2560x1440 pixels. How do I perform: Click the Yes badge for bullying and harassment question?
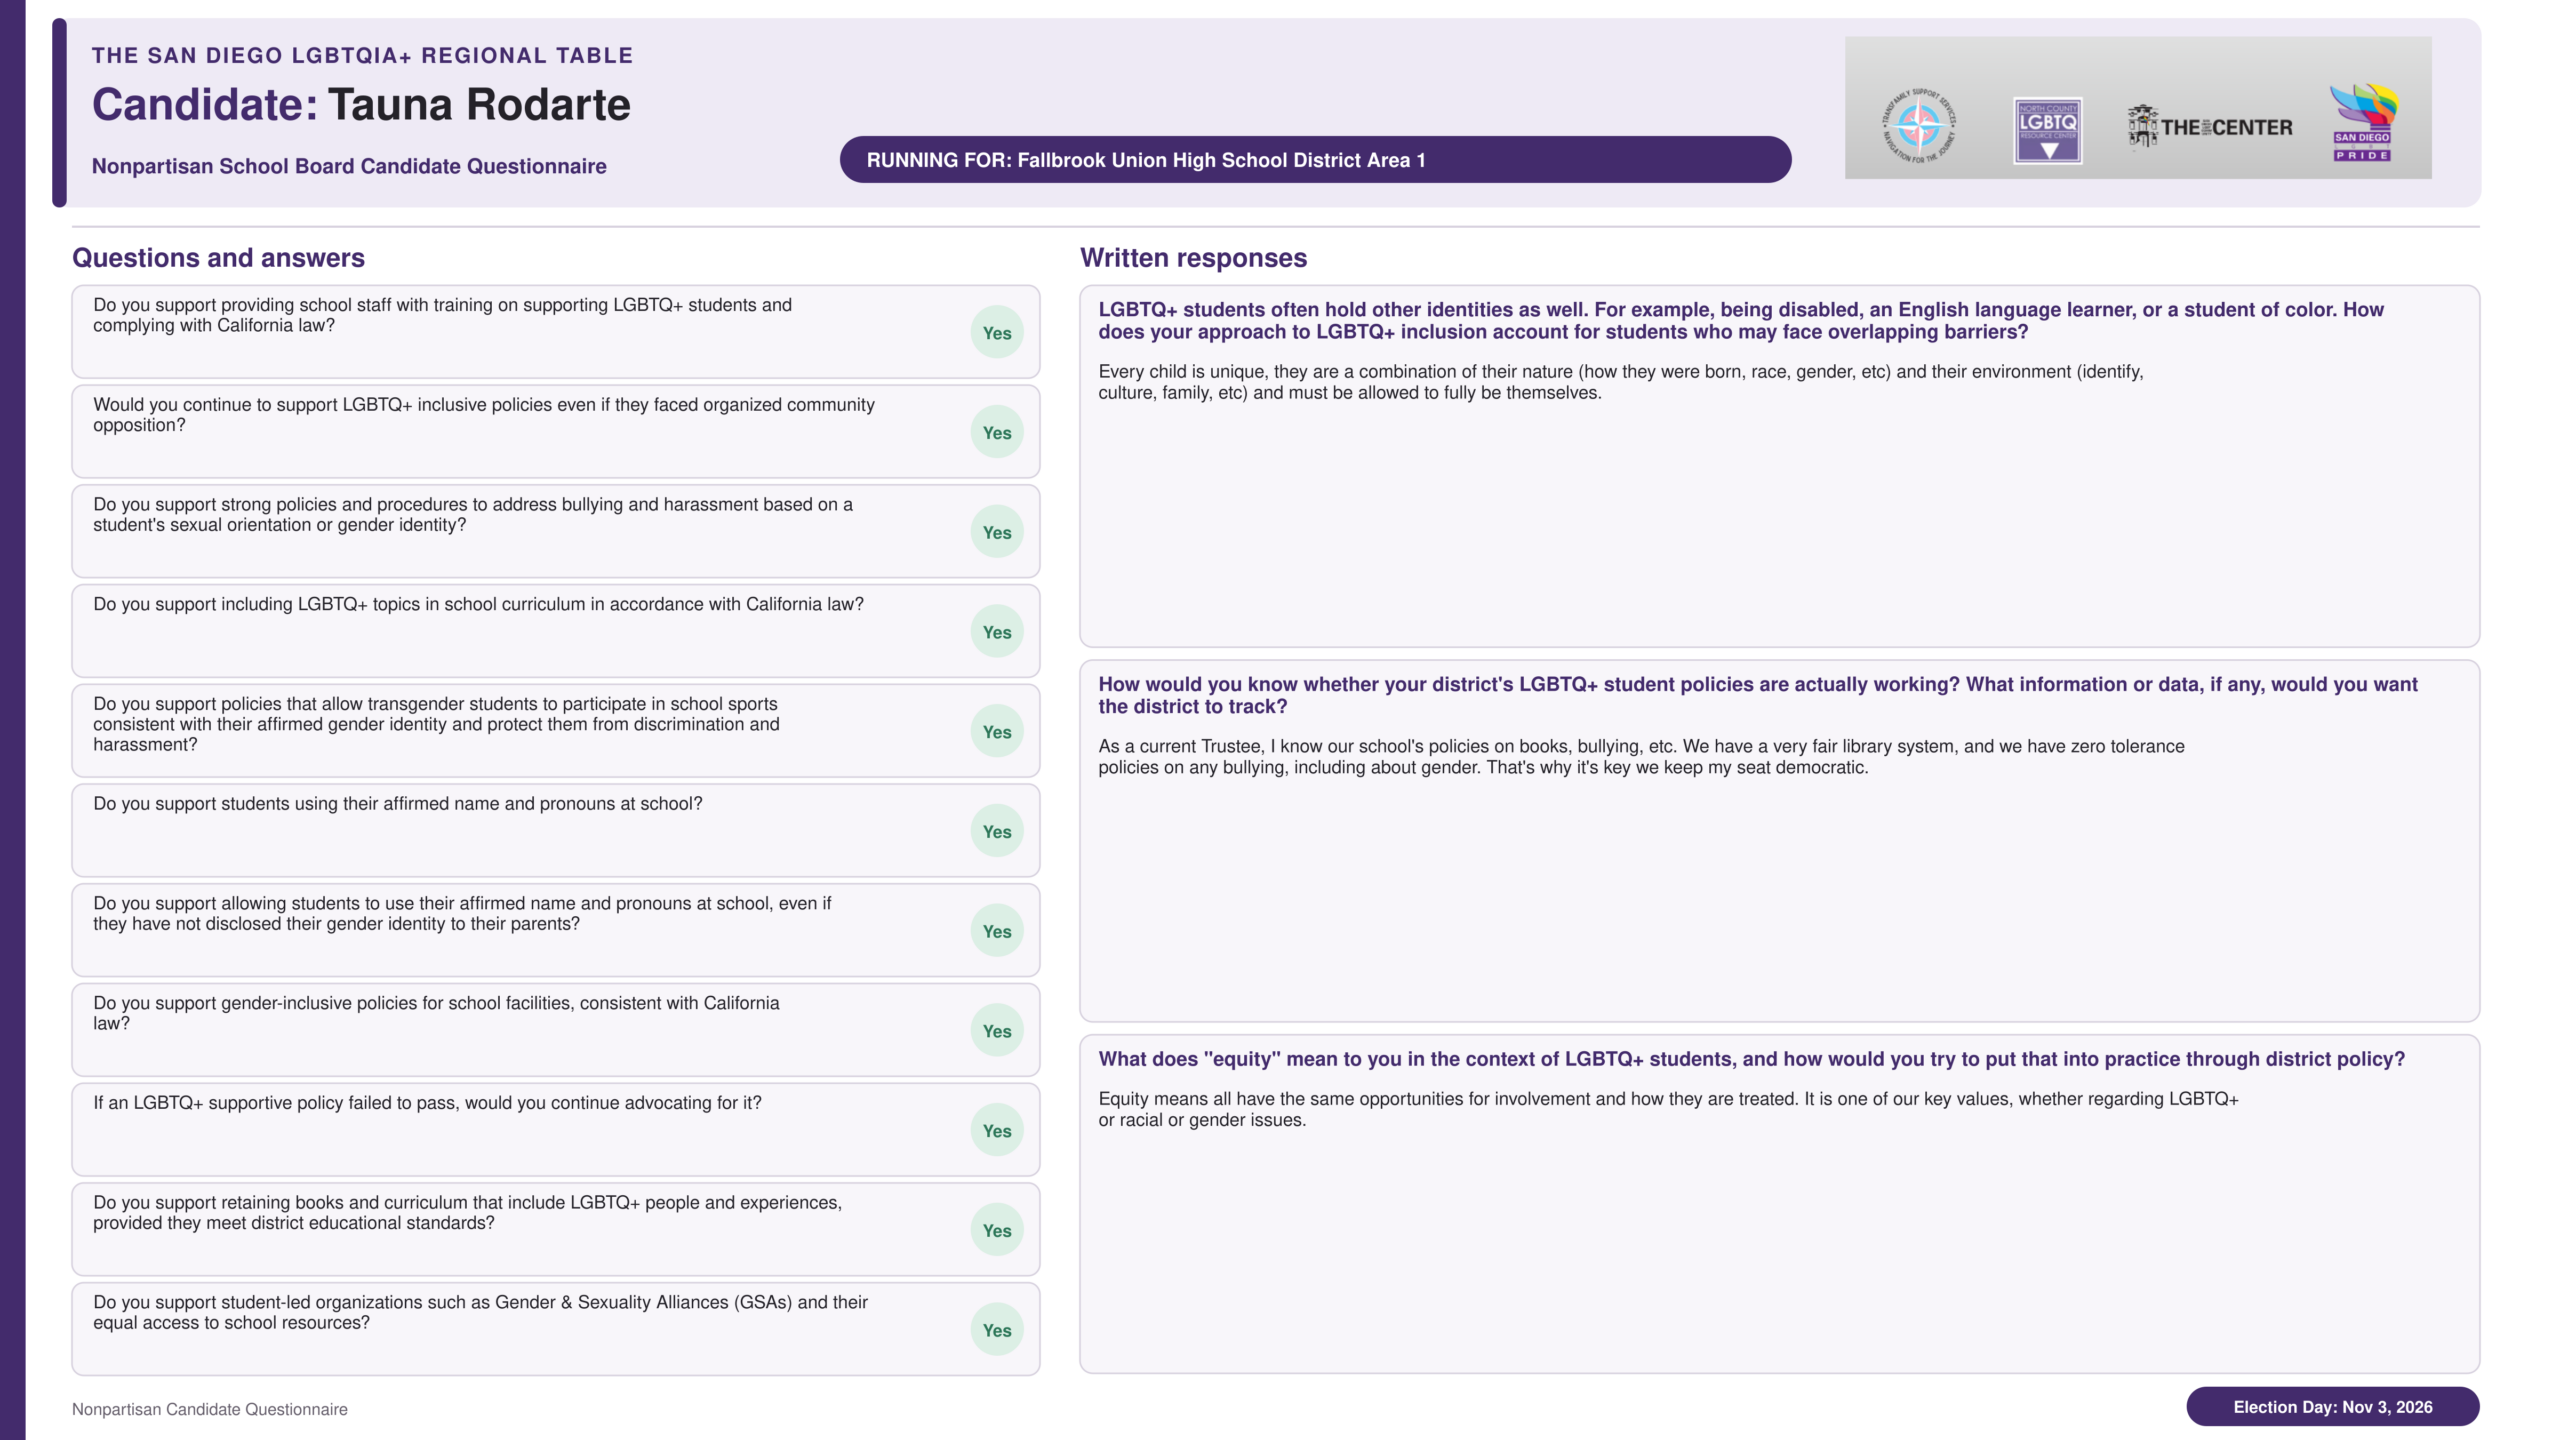point(997,532)
